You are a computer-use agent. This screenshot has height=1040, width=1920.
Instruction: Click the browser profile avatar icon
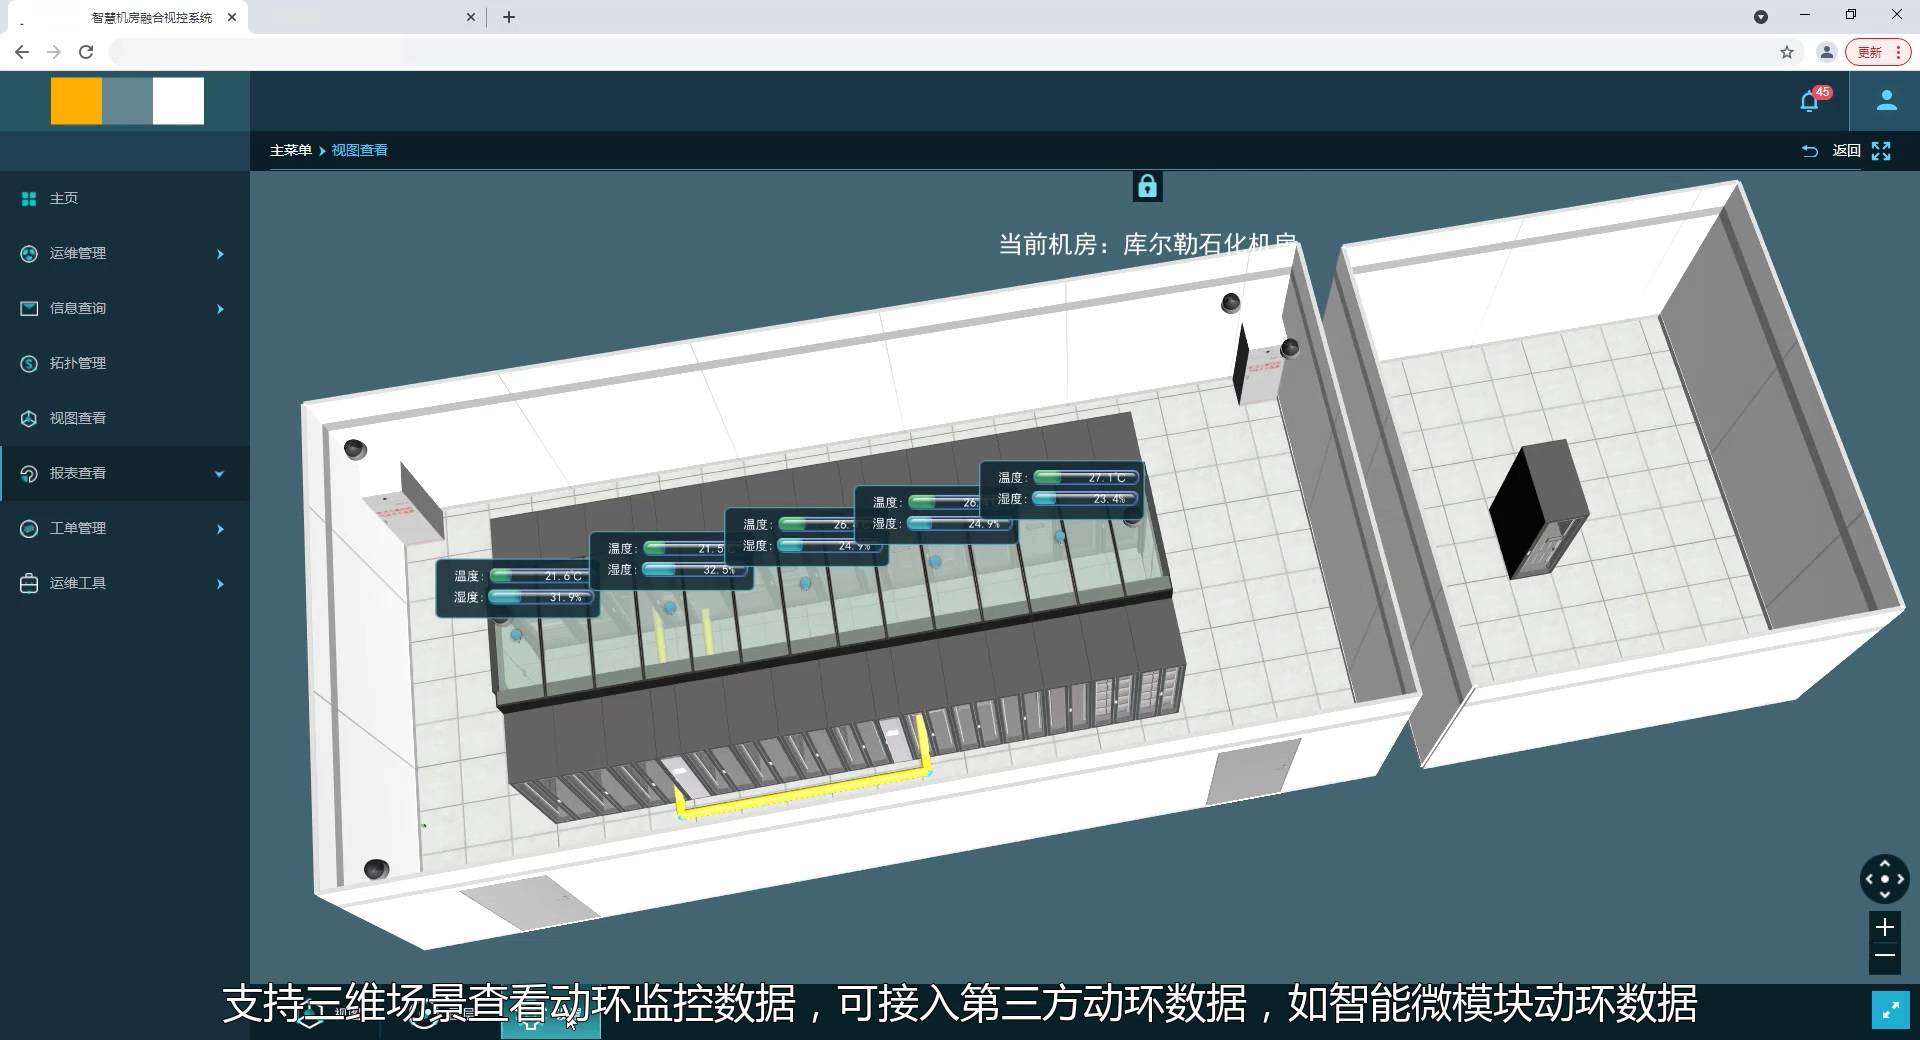click(1826, 52)
